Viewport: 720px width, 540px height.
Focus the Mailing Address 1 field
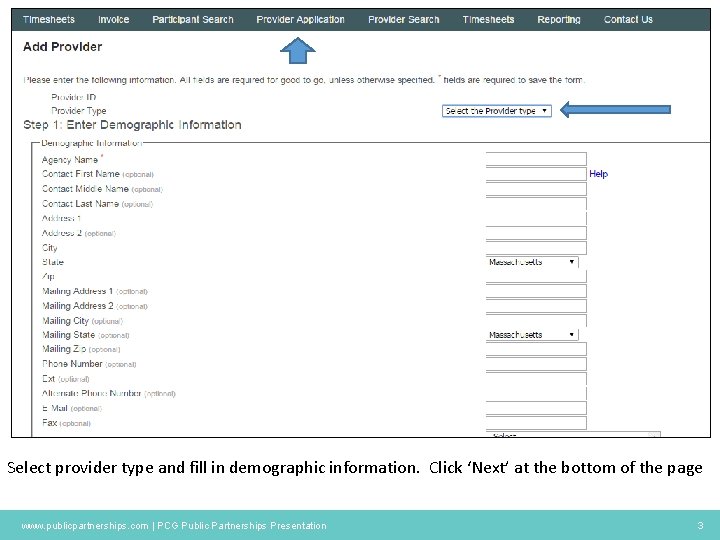click(x=536, y=291)
